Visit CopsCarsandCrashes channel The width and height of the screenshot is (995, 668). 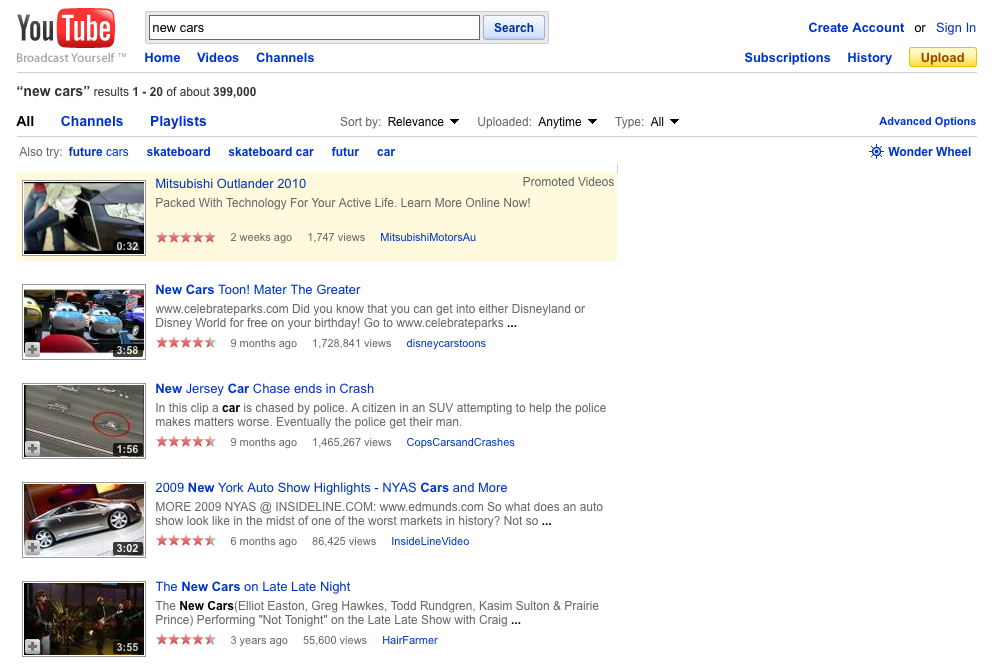(460, 442)
